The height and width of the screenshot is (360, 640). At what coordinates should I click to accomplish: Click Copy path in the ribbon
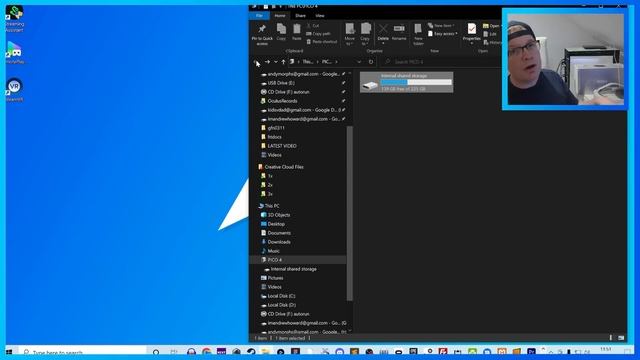319,34
